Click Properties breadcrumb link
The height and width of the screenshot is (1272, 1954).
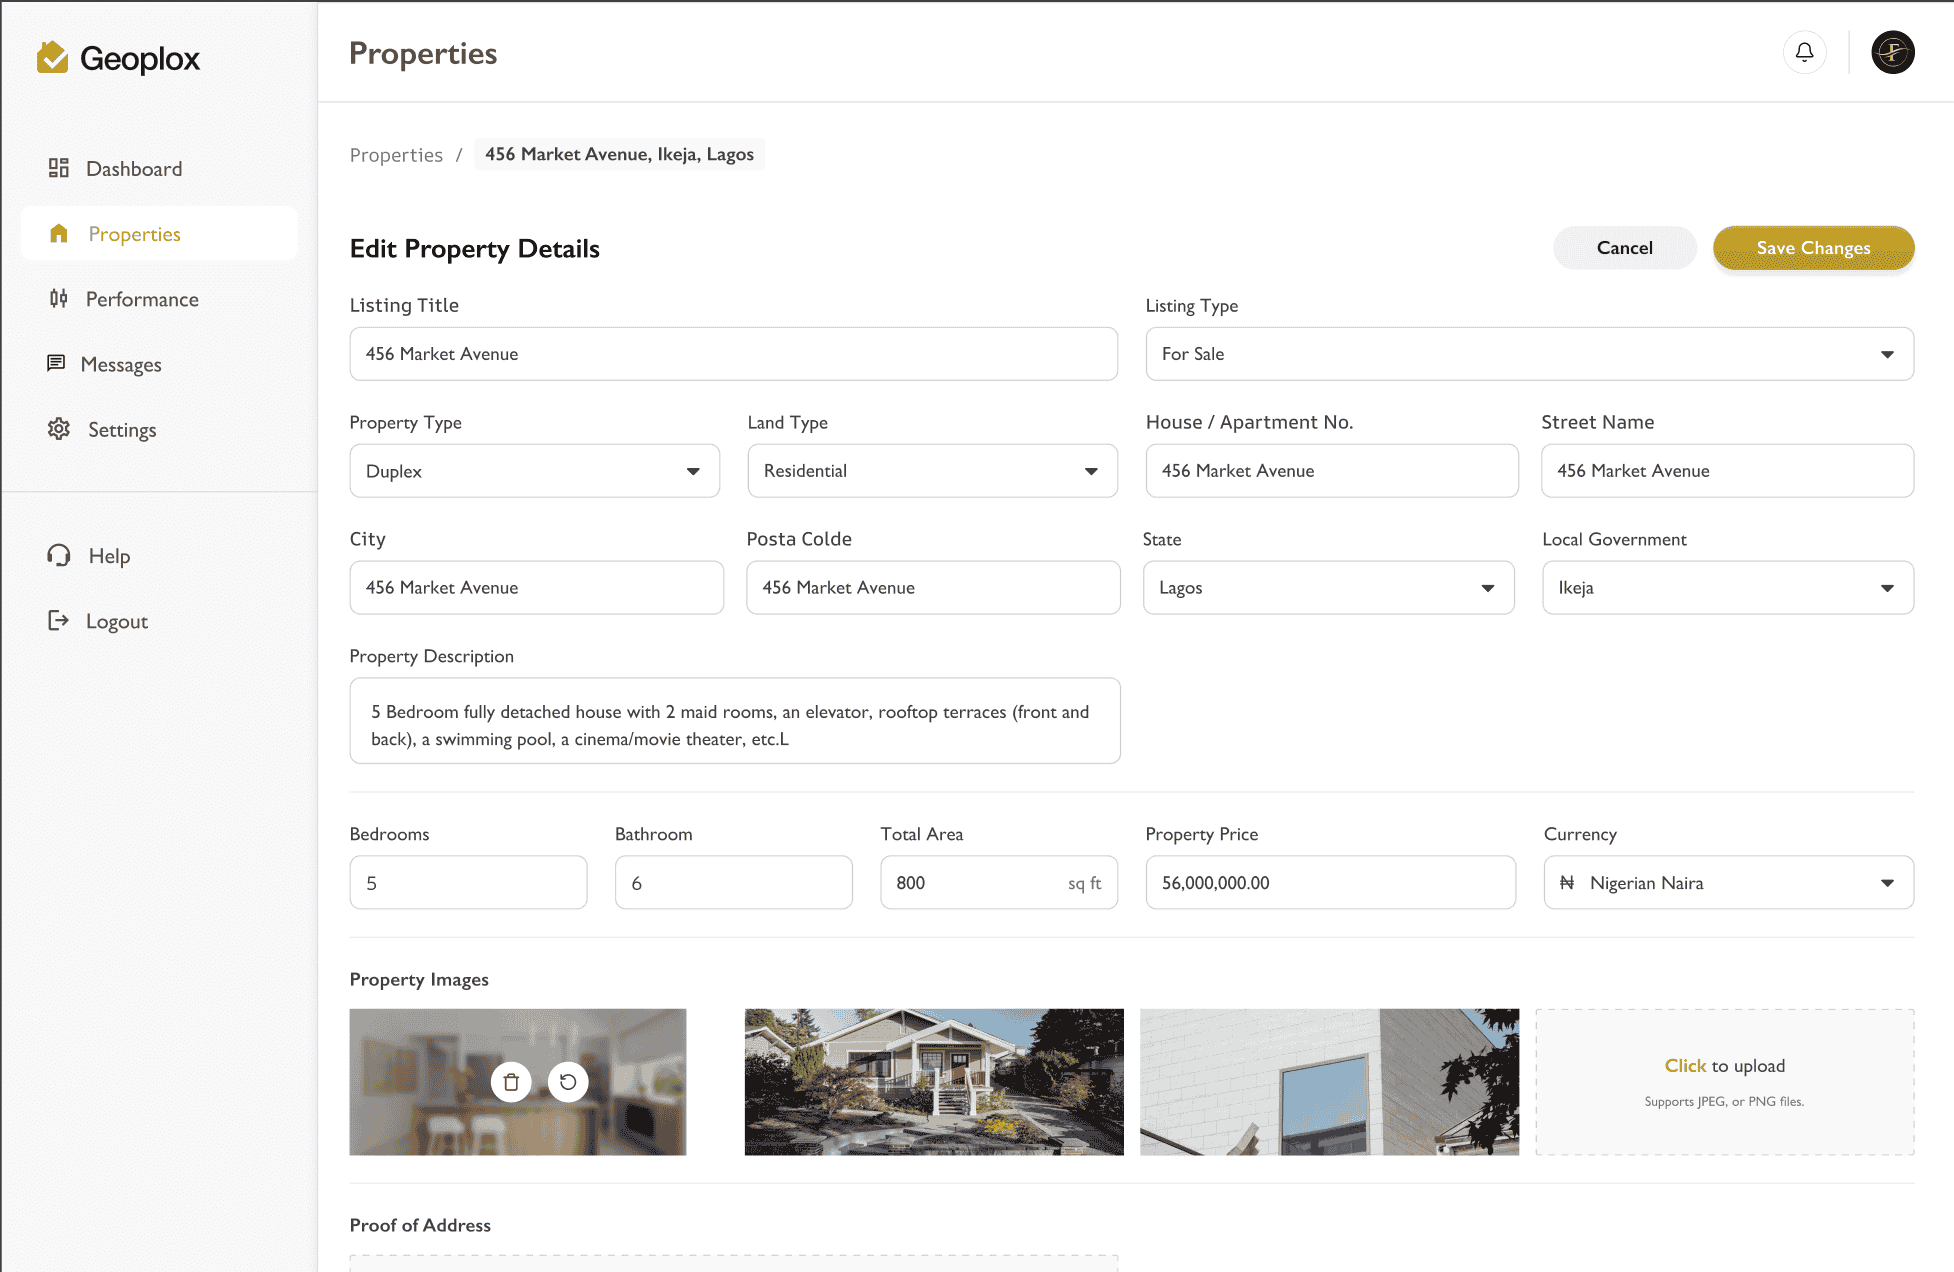point(396,155)
